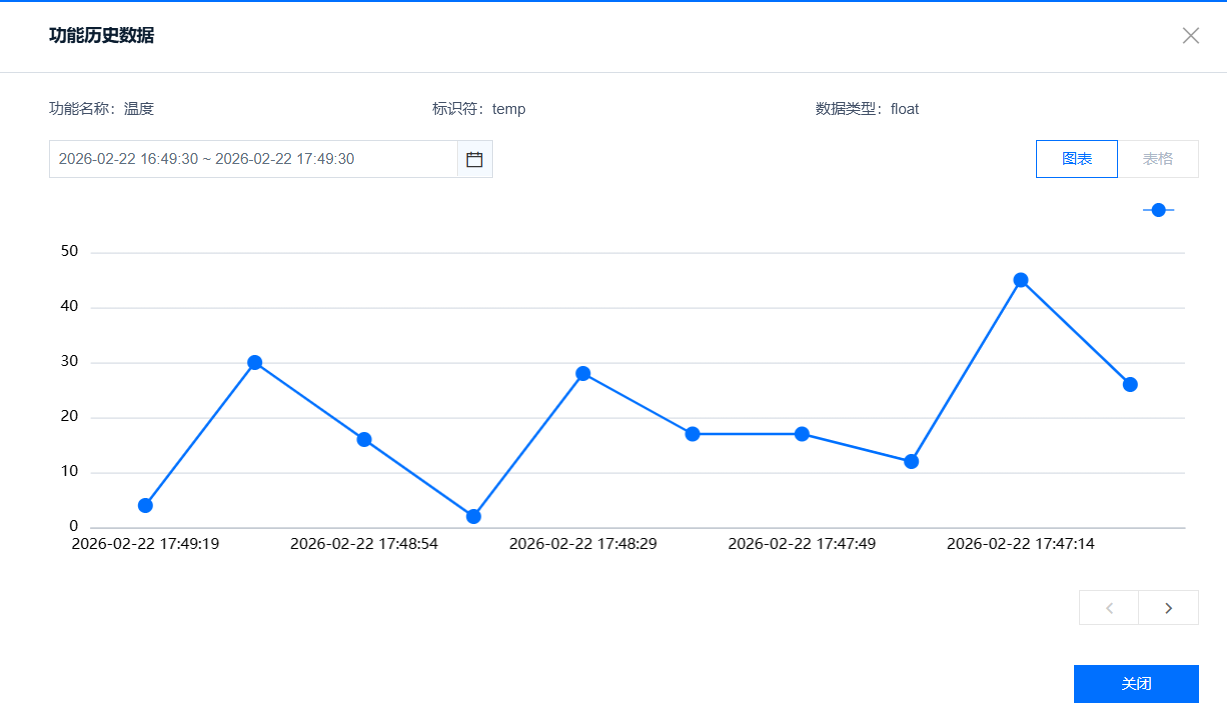Image resolution: width=1227 pixels, height=713 pixels.
Task: Select the data point with value 28
Action: pyautogui.click(x=583, y=373)
